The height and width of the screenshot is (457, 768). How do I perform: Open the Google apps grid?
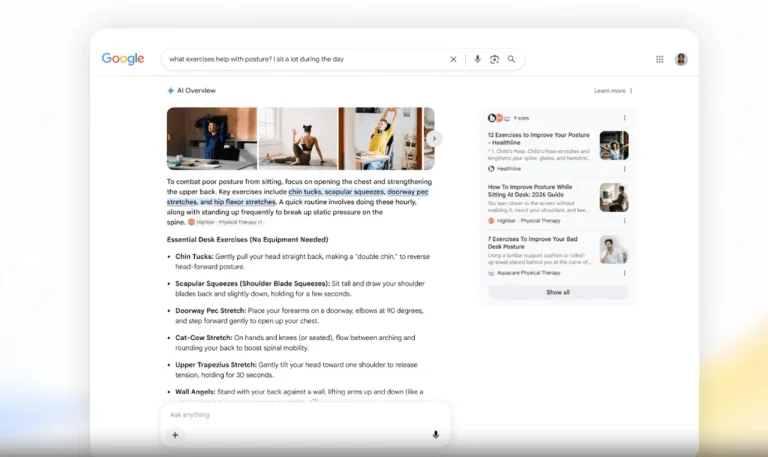click(x=660, y=59)
